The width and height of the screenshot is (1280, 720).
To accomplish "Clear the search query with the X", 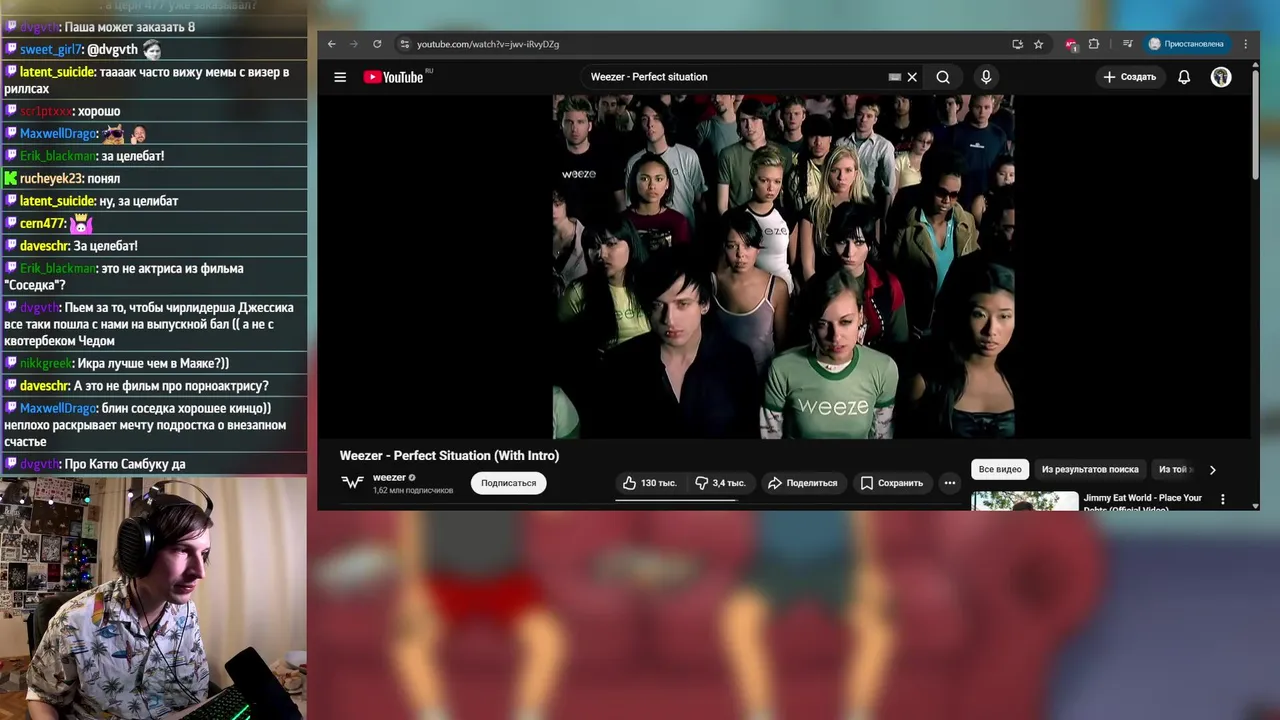I will click(x=912, y=77).
